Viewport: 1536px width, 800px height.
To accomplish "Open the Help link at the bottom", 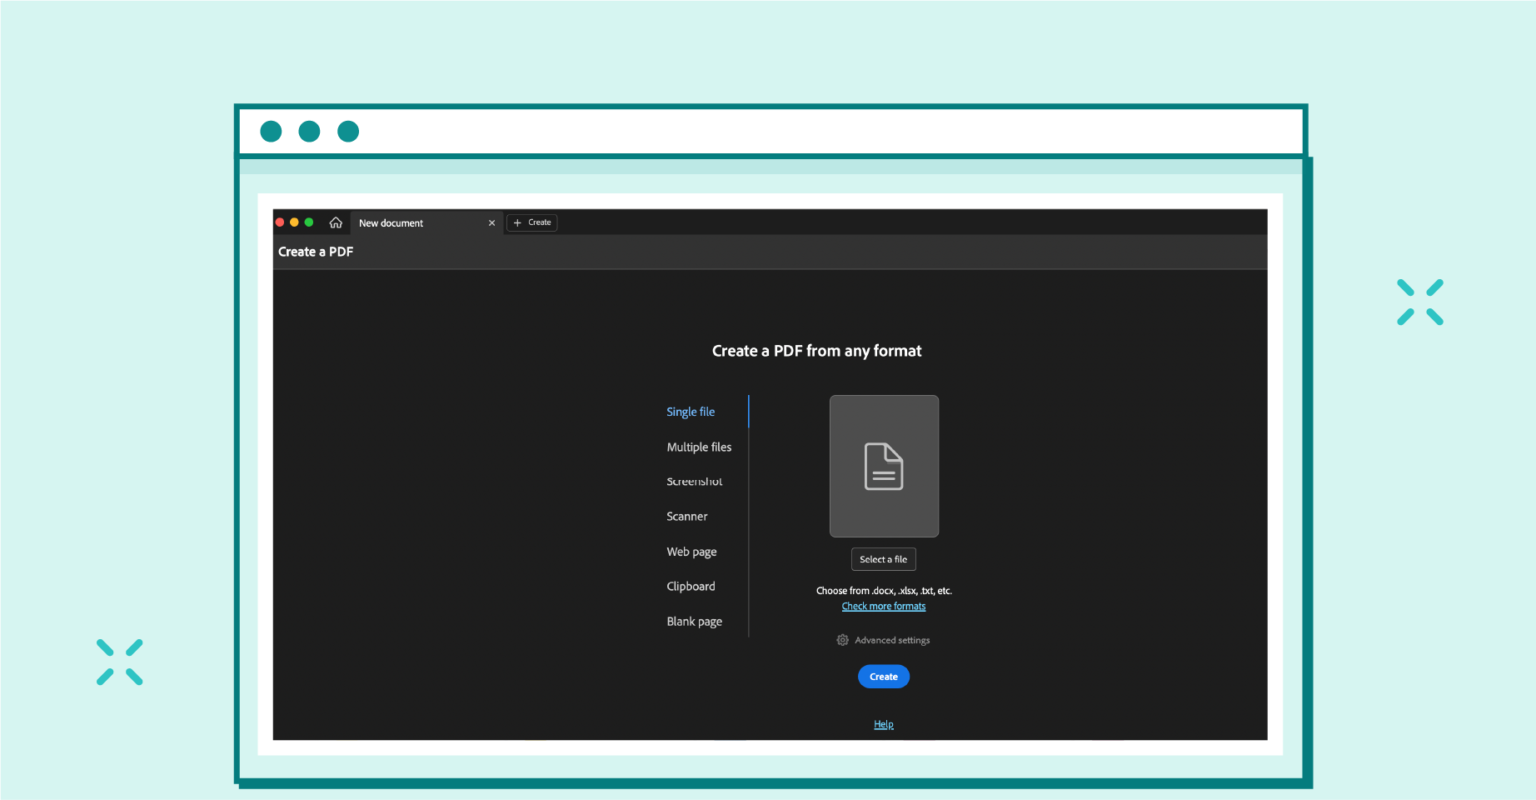I will click(x=883, y=723).
